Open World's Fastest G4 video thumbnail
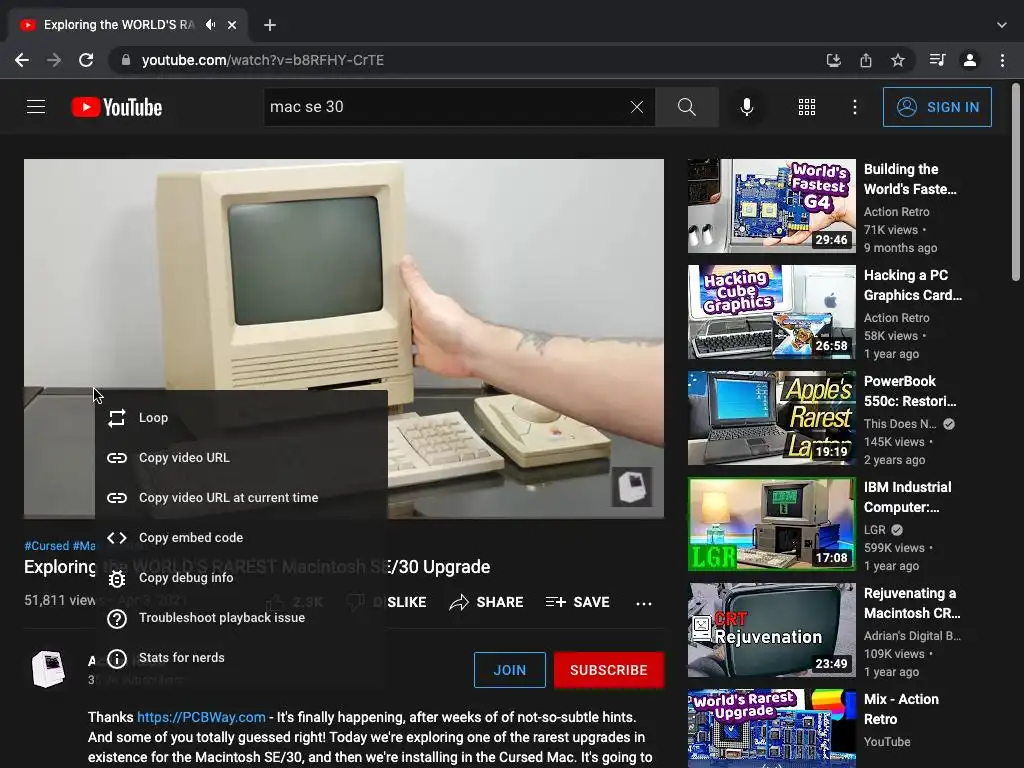This screenshot has height=768, width=1024. (771, 206)
